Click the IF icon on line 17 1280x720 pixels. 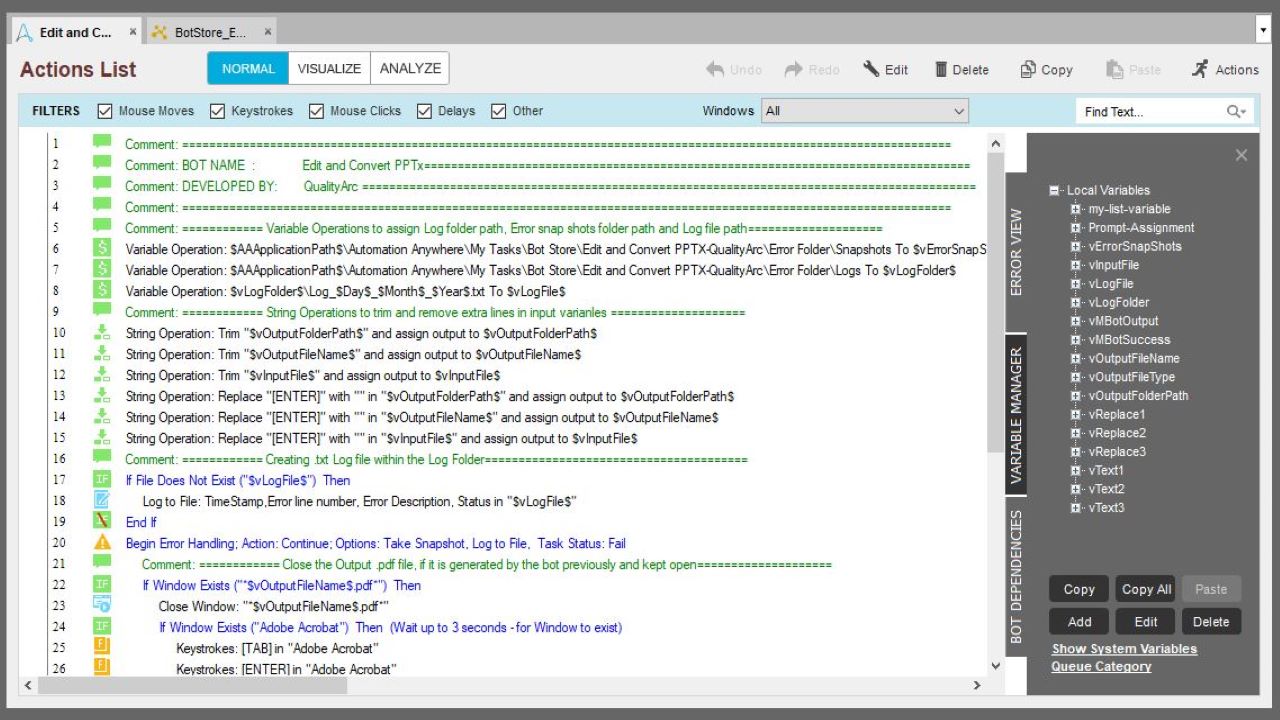click(x=102, y=479)
